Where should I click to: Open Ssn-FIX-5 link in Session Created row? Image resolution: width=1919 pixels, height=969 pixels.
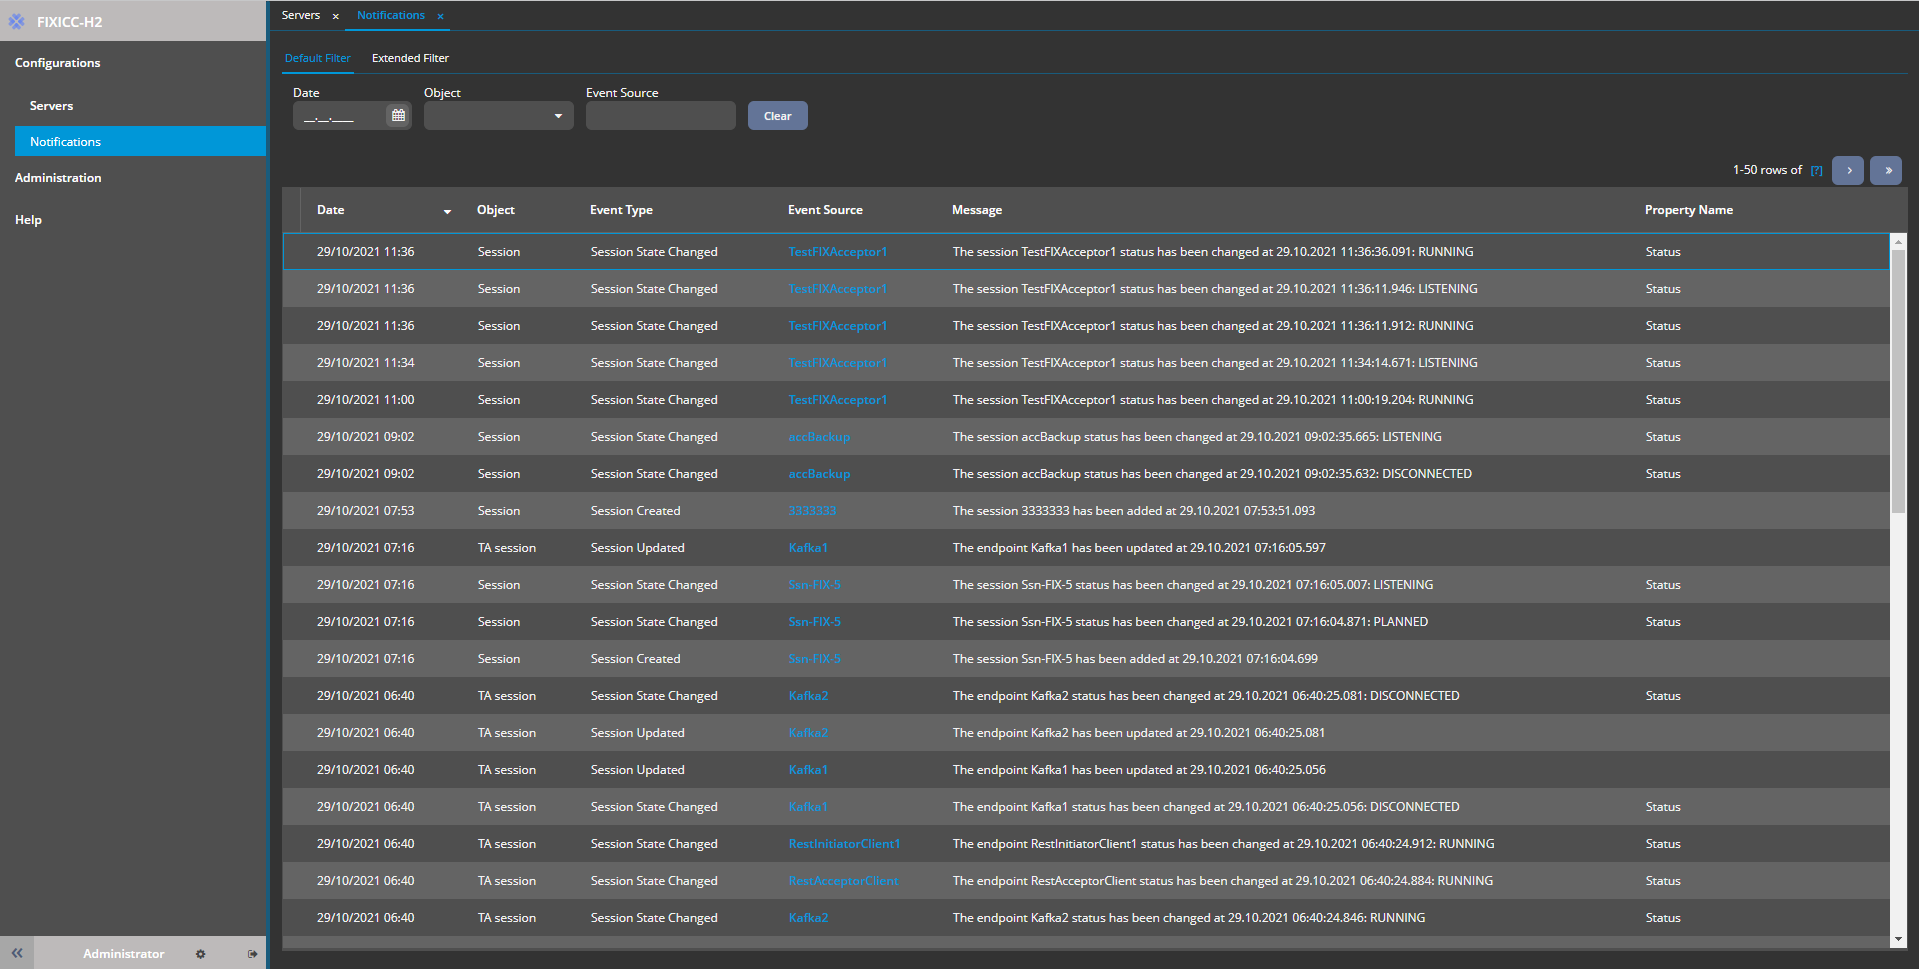coord(815,659)
